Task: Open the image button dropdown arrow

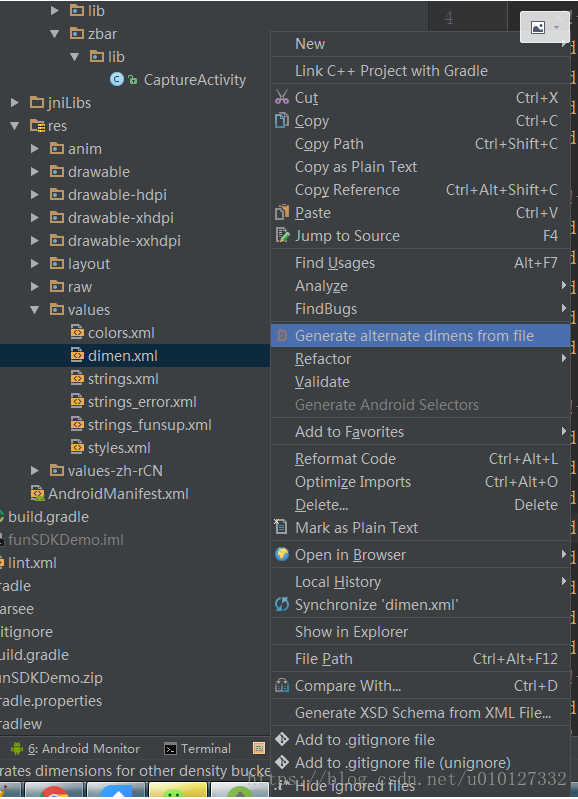Action: click(556, 28)
